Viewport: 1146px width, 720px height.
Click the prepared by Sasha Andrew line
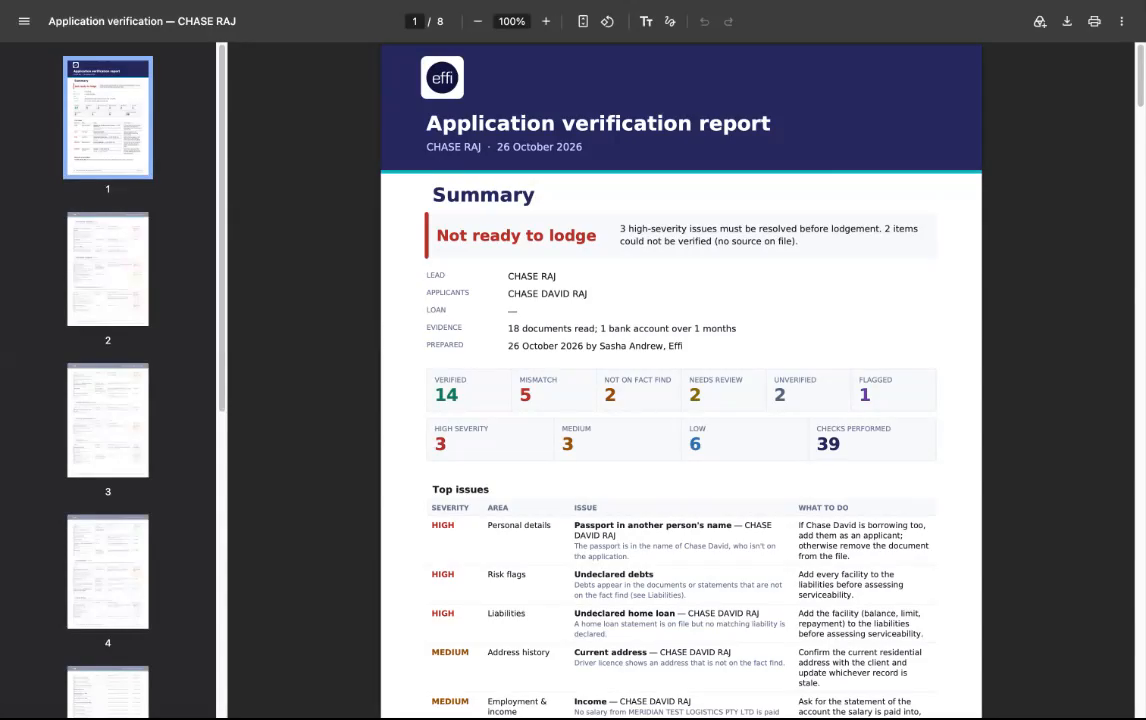[595, 346]
